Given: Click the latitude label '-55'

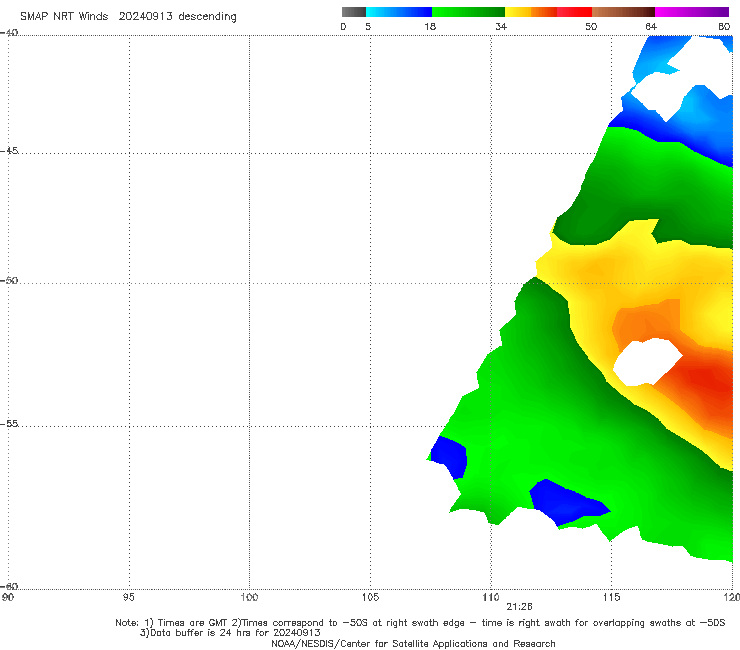Looking at the screenshot, I should click(x=9, y=423).
